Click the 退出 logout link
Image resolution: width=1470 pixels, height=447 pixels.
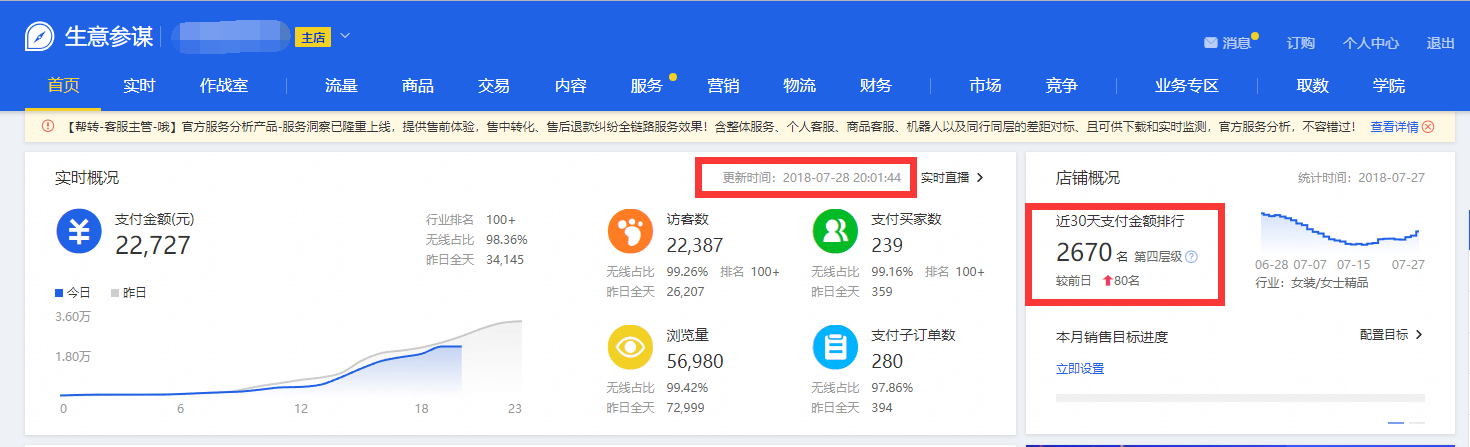(x=1441, y=43)
